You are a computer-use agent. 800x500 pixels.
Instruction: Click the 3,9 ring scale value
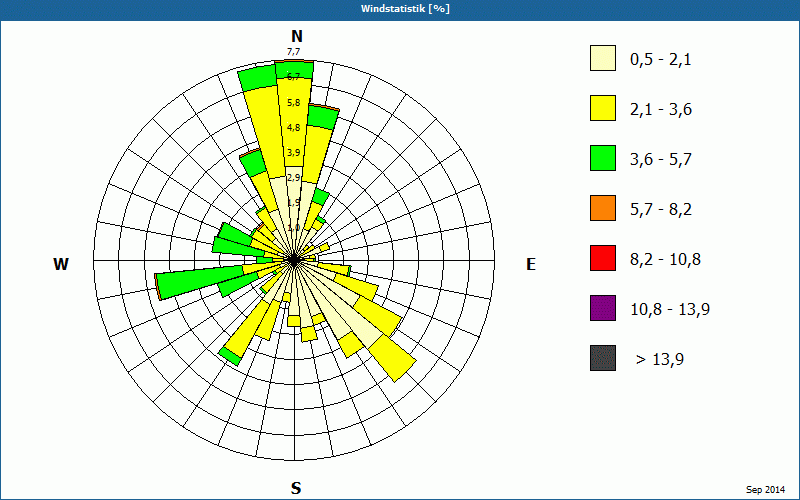tap(293, 153)
